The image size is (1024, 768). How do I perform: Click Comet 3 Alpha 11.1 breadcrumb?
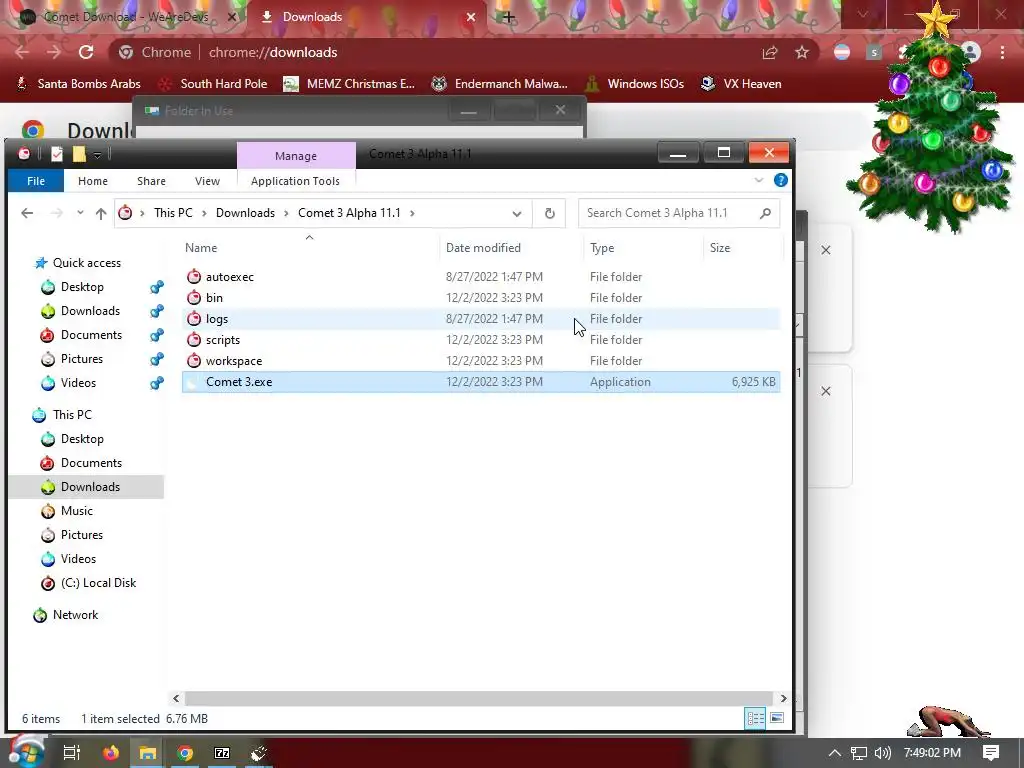pyautogui.click(x=349, y=213)
